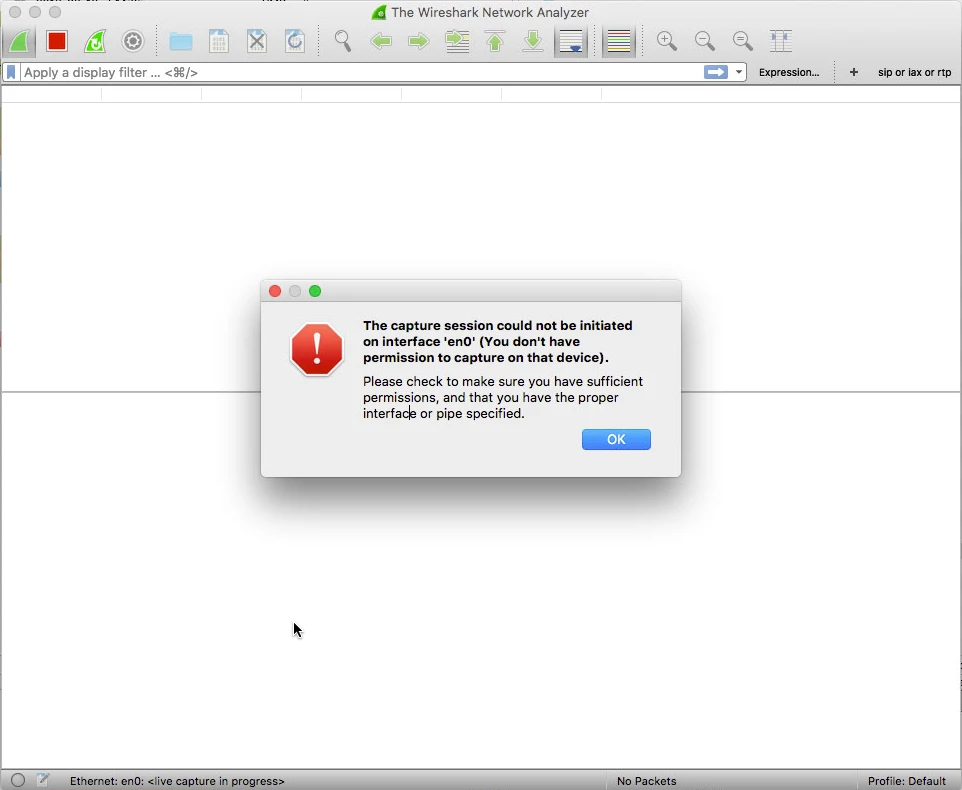This screenshot has width=962, height=790.
Task: Focus the display filter input field
Action: point(362,72)
